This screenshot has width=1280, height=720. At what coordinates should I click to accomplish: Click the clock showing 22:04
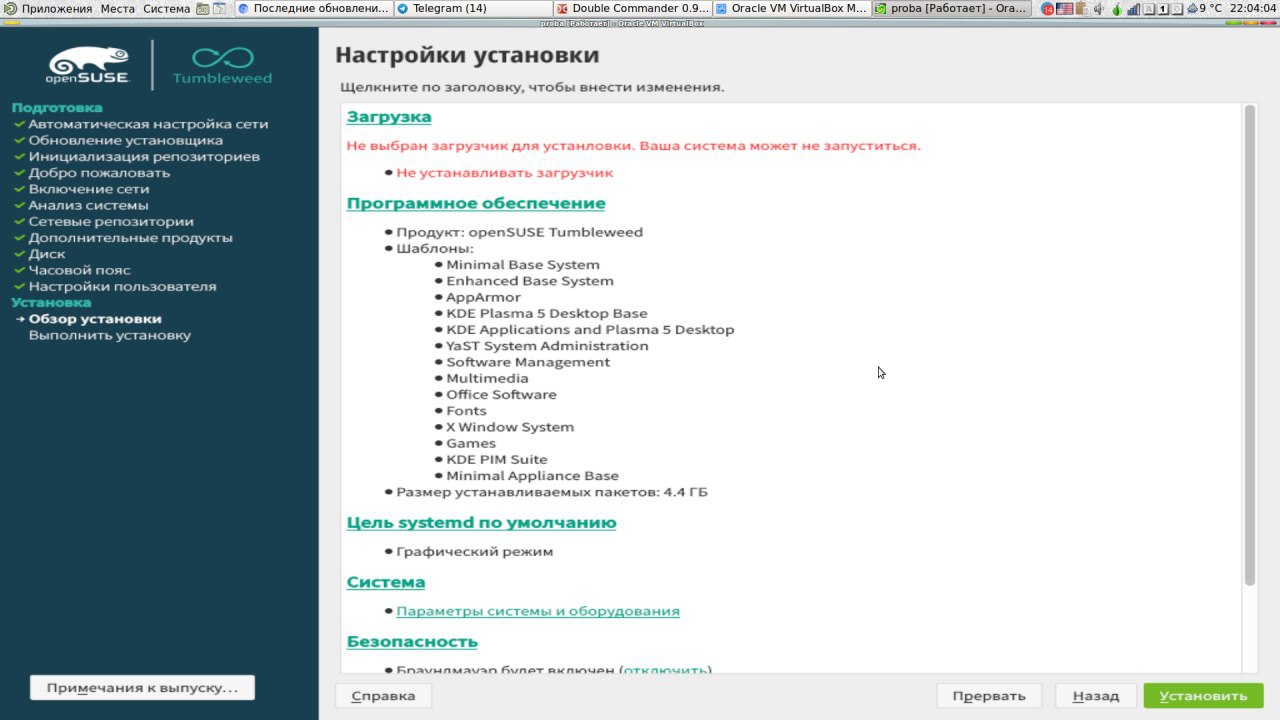click(1253, 9)
